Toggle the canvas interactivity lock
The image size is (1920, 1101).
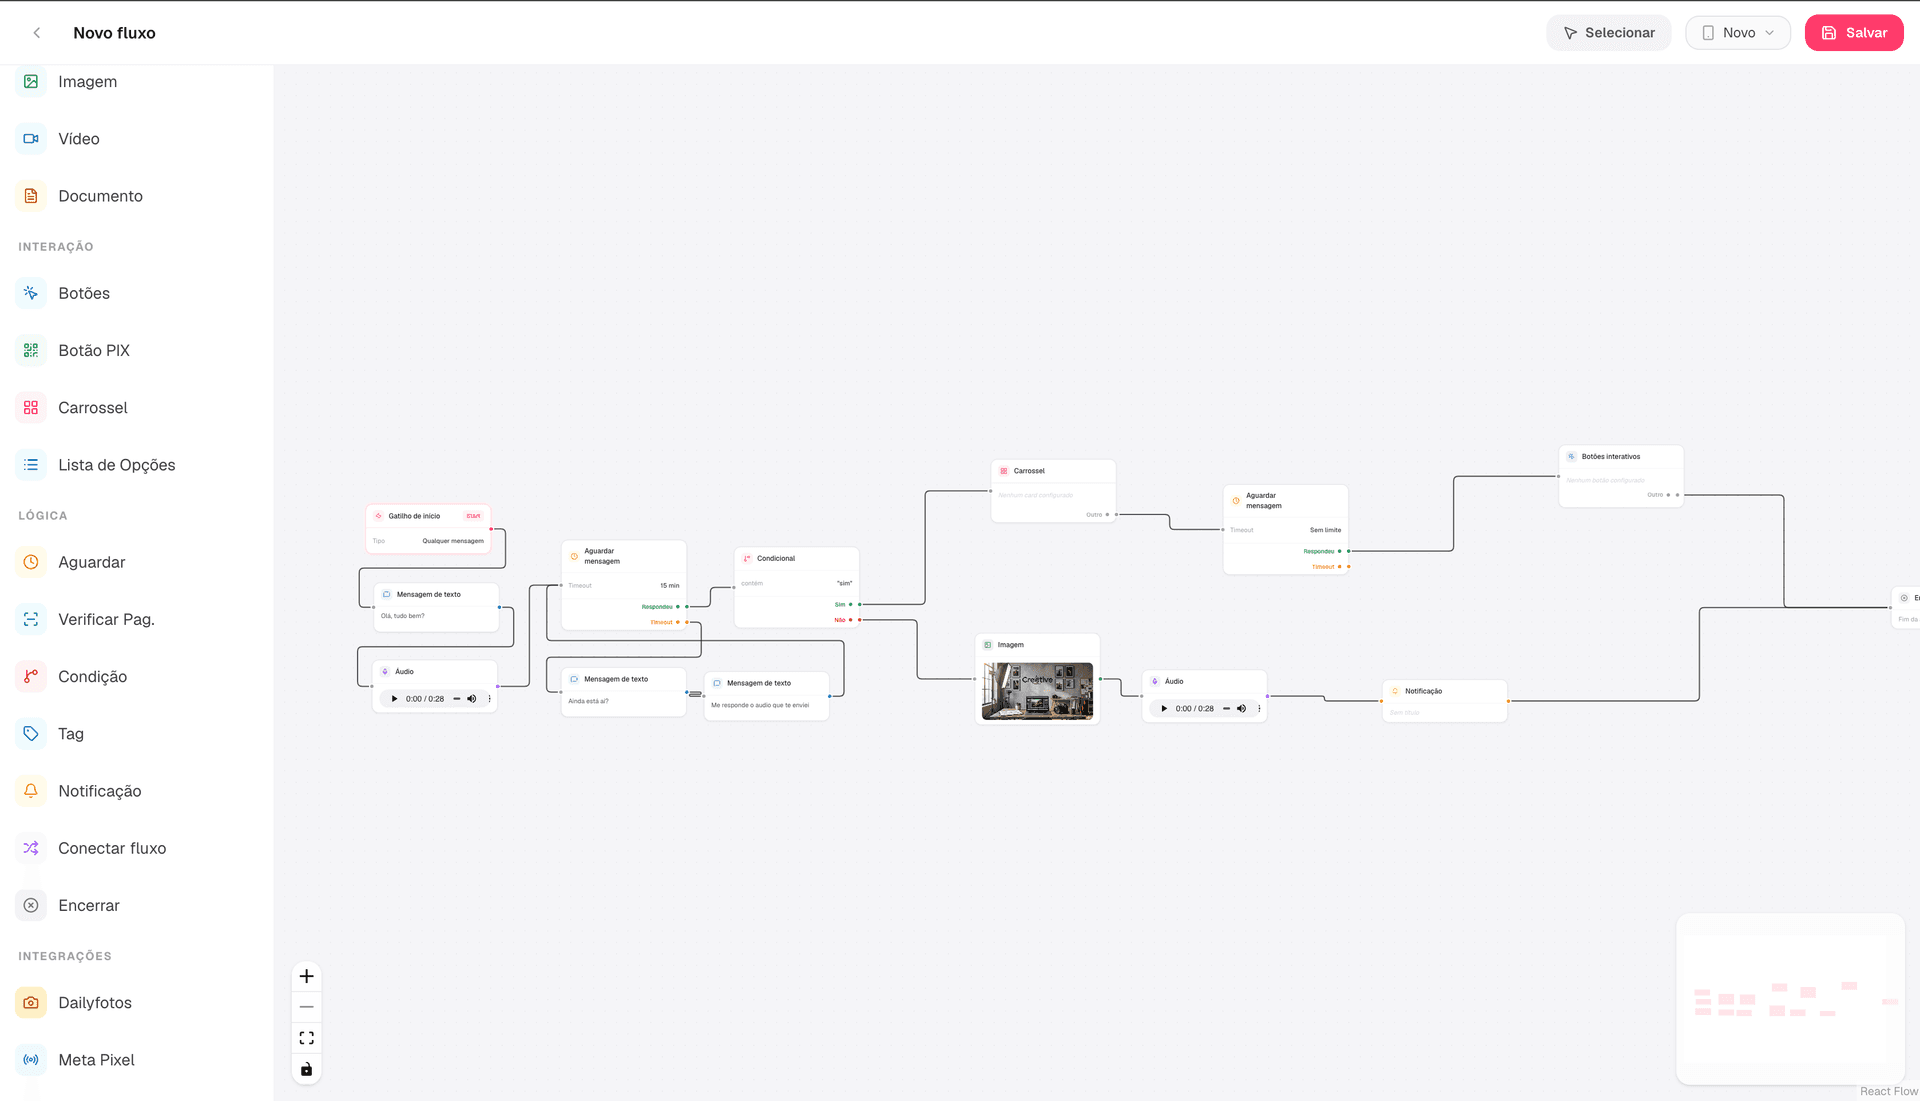point(307,1069)
